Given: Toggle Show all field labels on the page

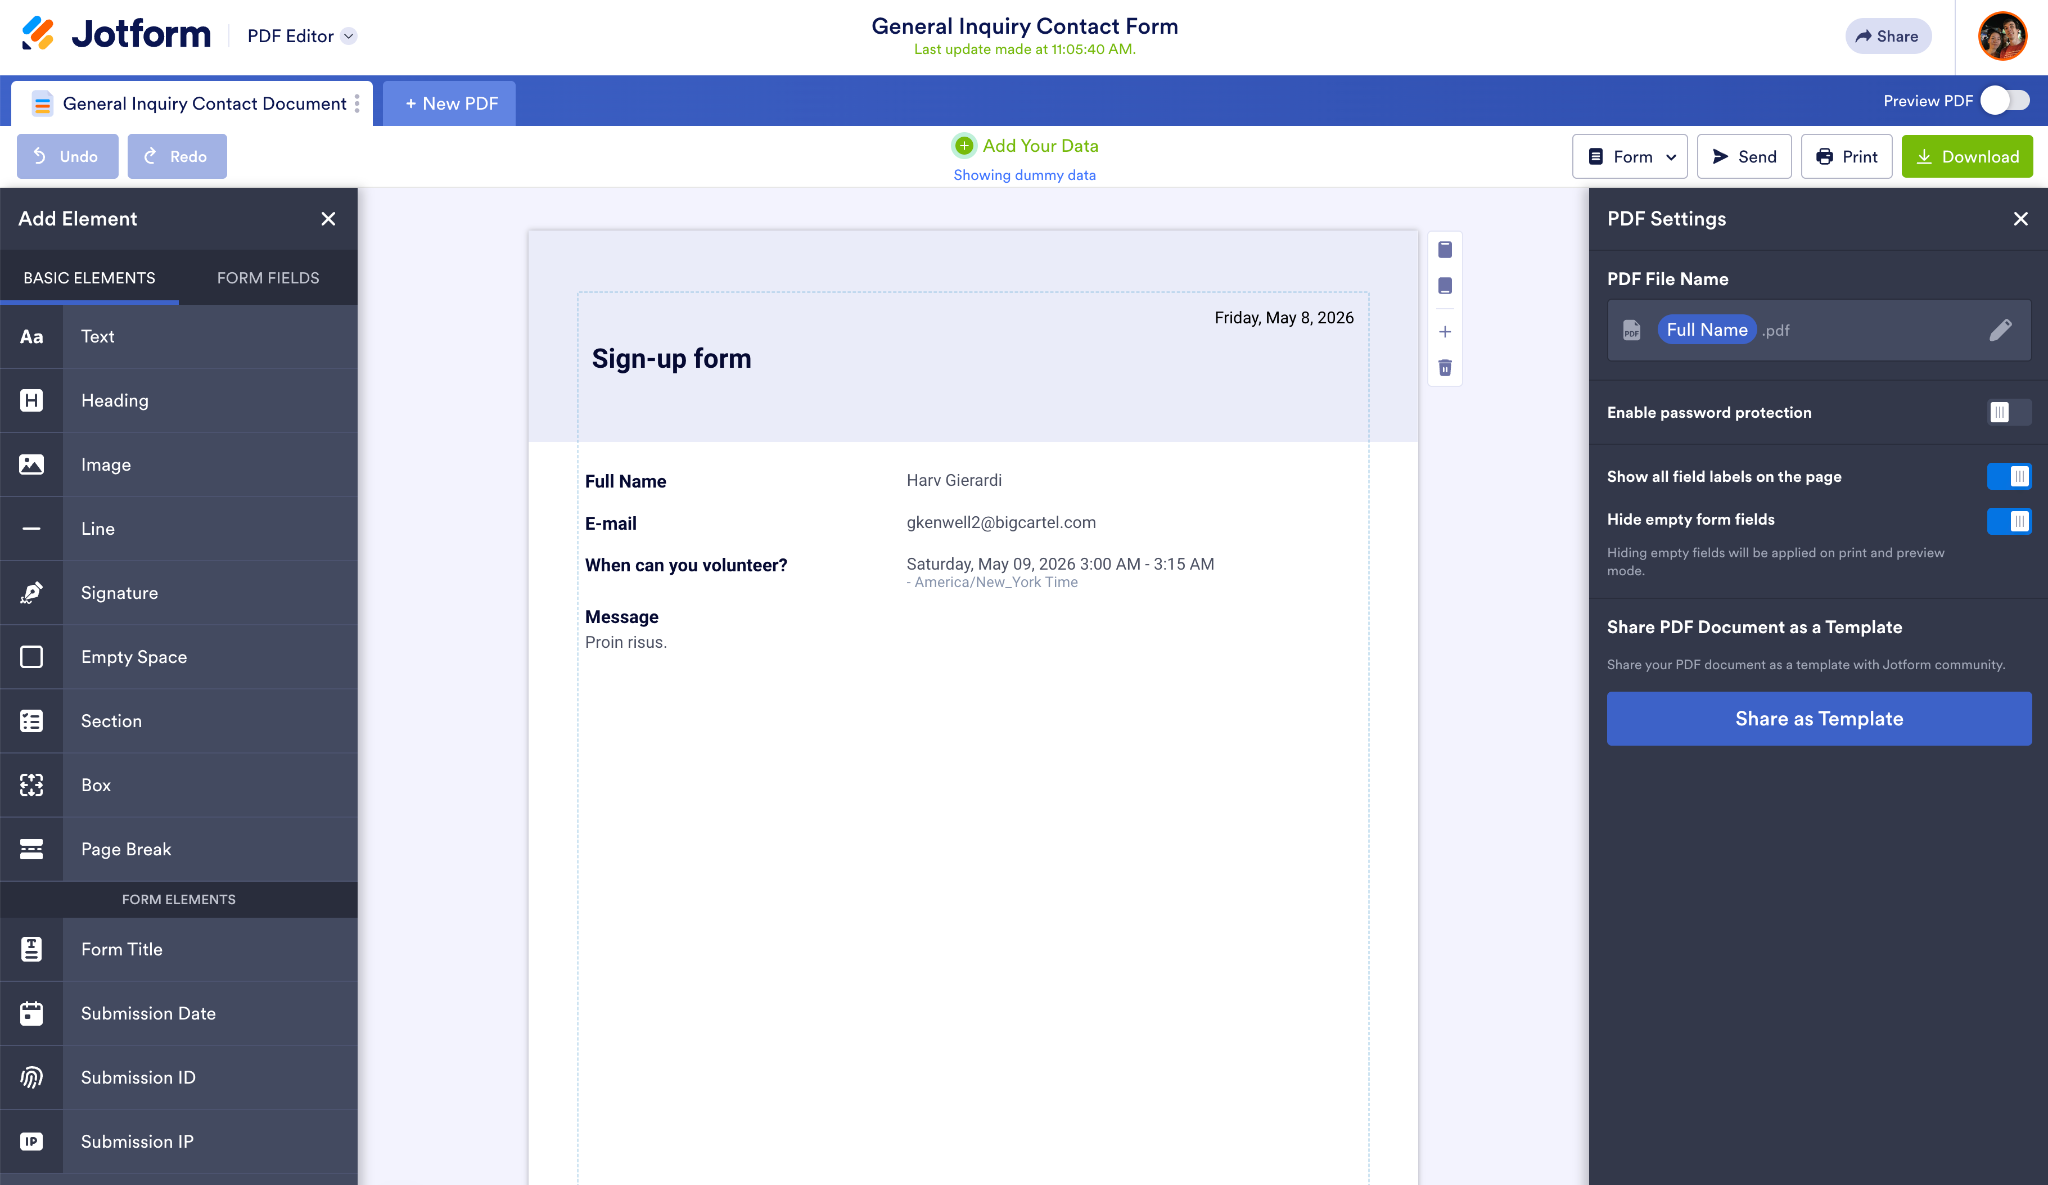Looking at the screenshot, I should click(2009, 477).
